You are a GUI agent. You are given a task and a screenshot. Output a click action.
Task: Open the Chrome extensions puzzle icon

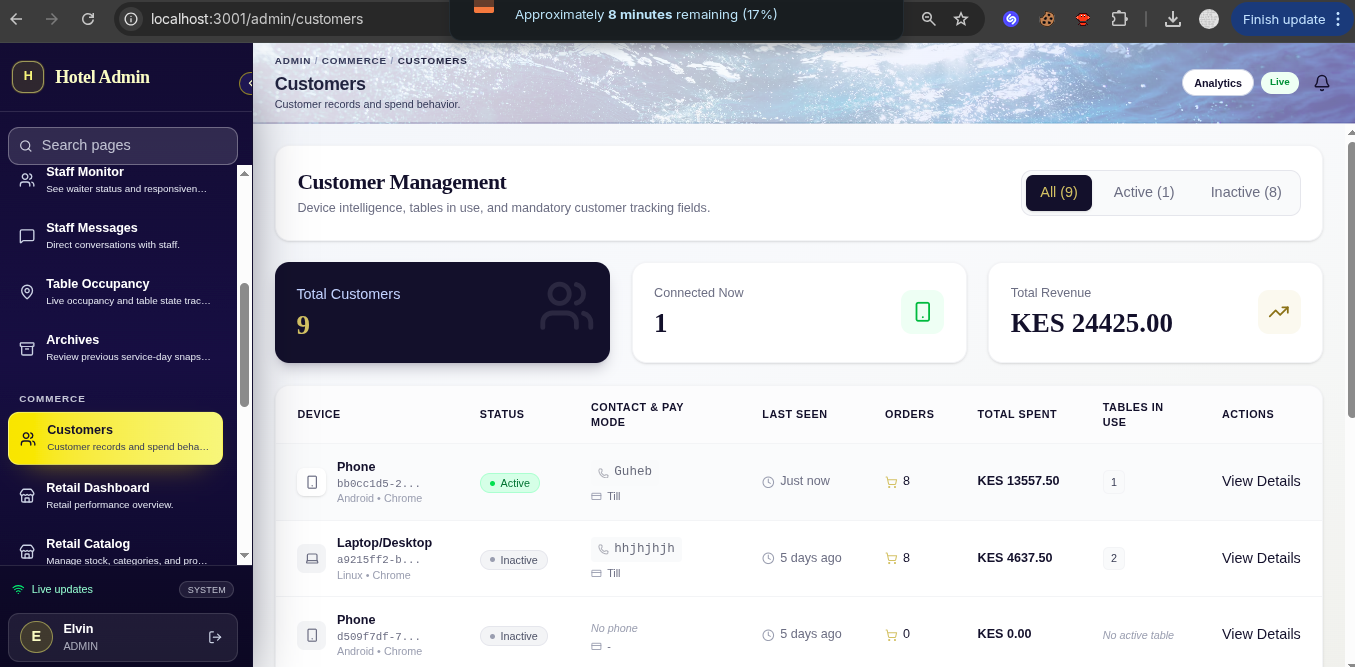[1119, 19]
